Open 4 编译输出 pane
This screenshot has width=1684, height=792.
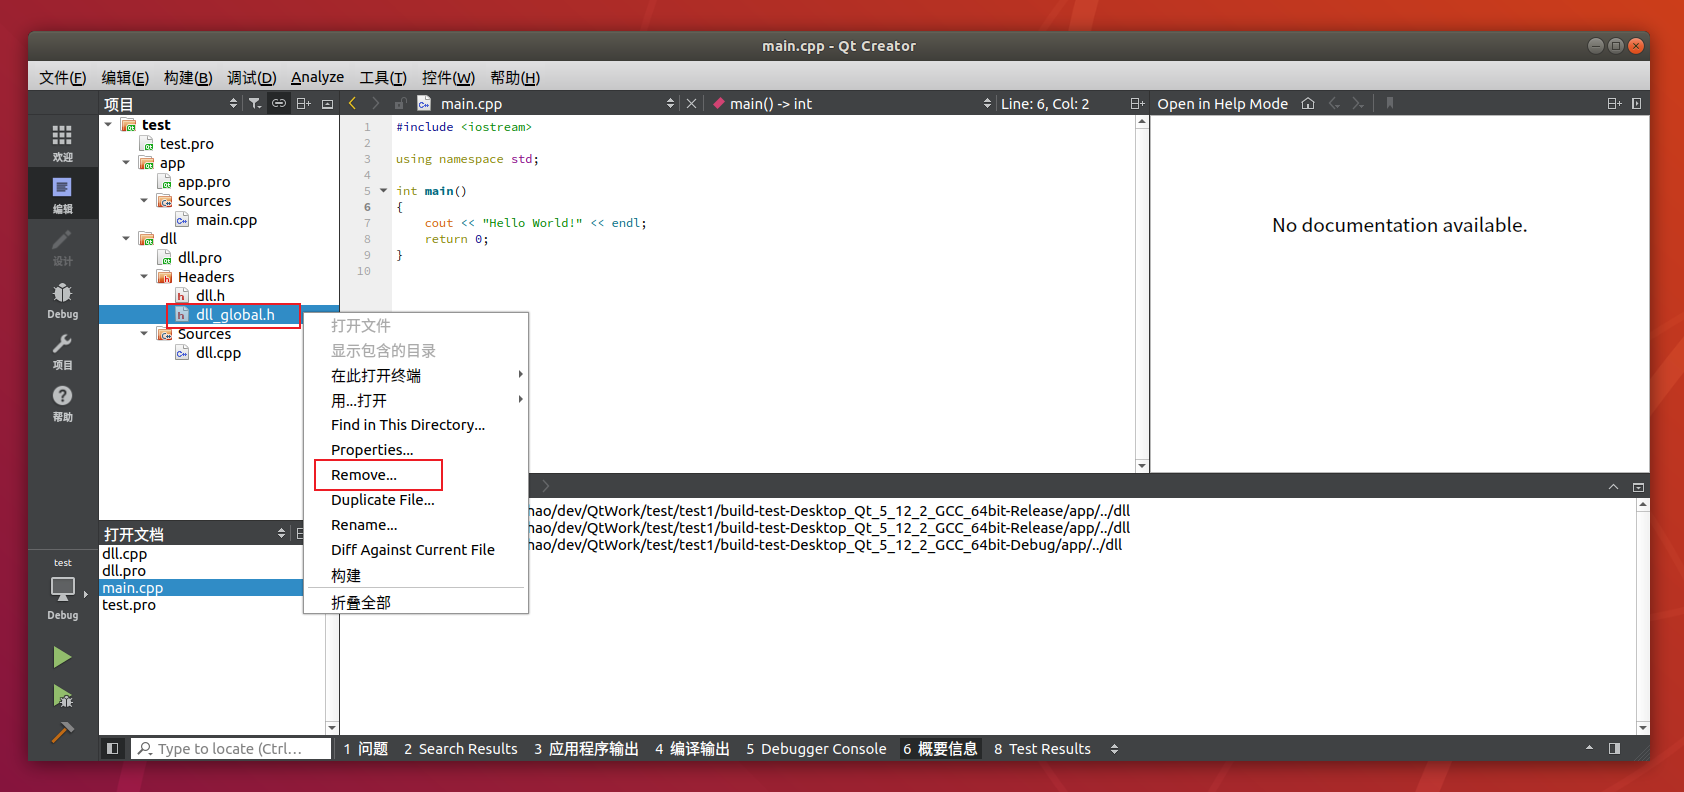pos(692,749)
